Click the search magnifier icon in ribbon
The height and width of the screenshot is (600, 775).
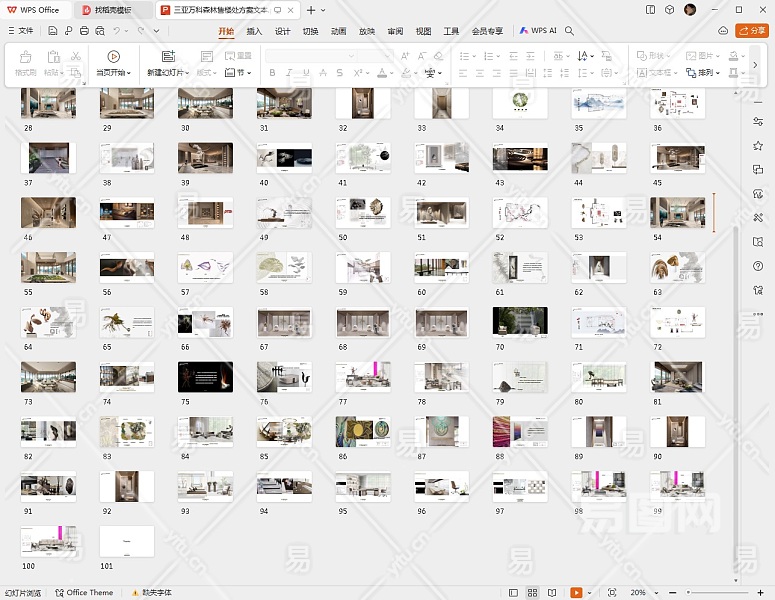tap(570, 31)
